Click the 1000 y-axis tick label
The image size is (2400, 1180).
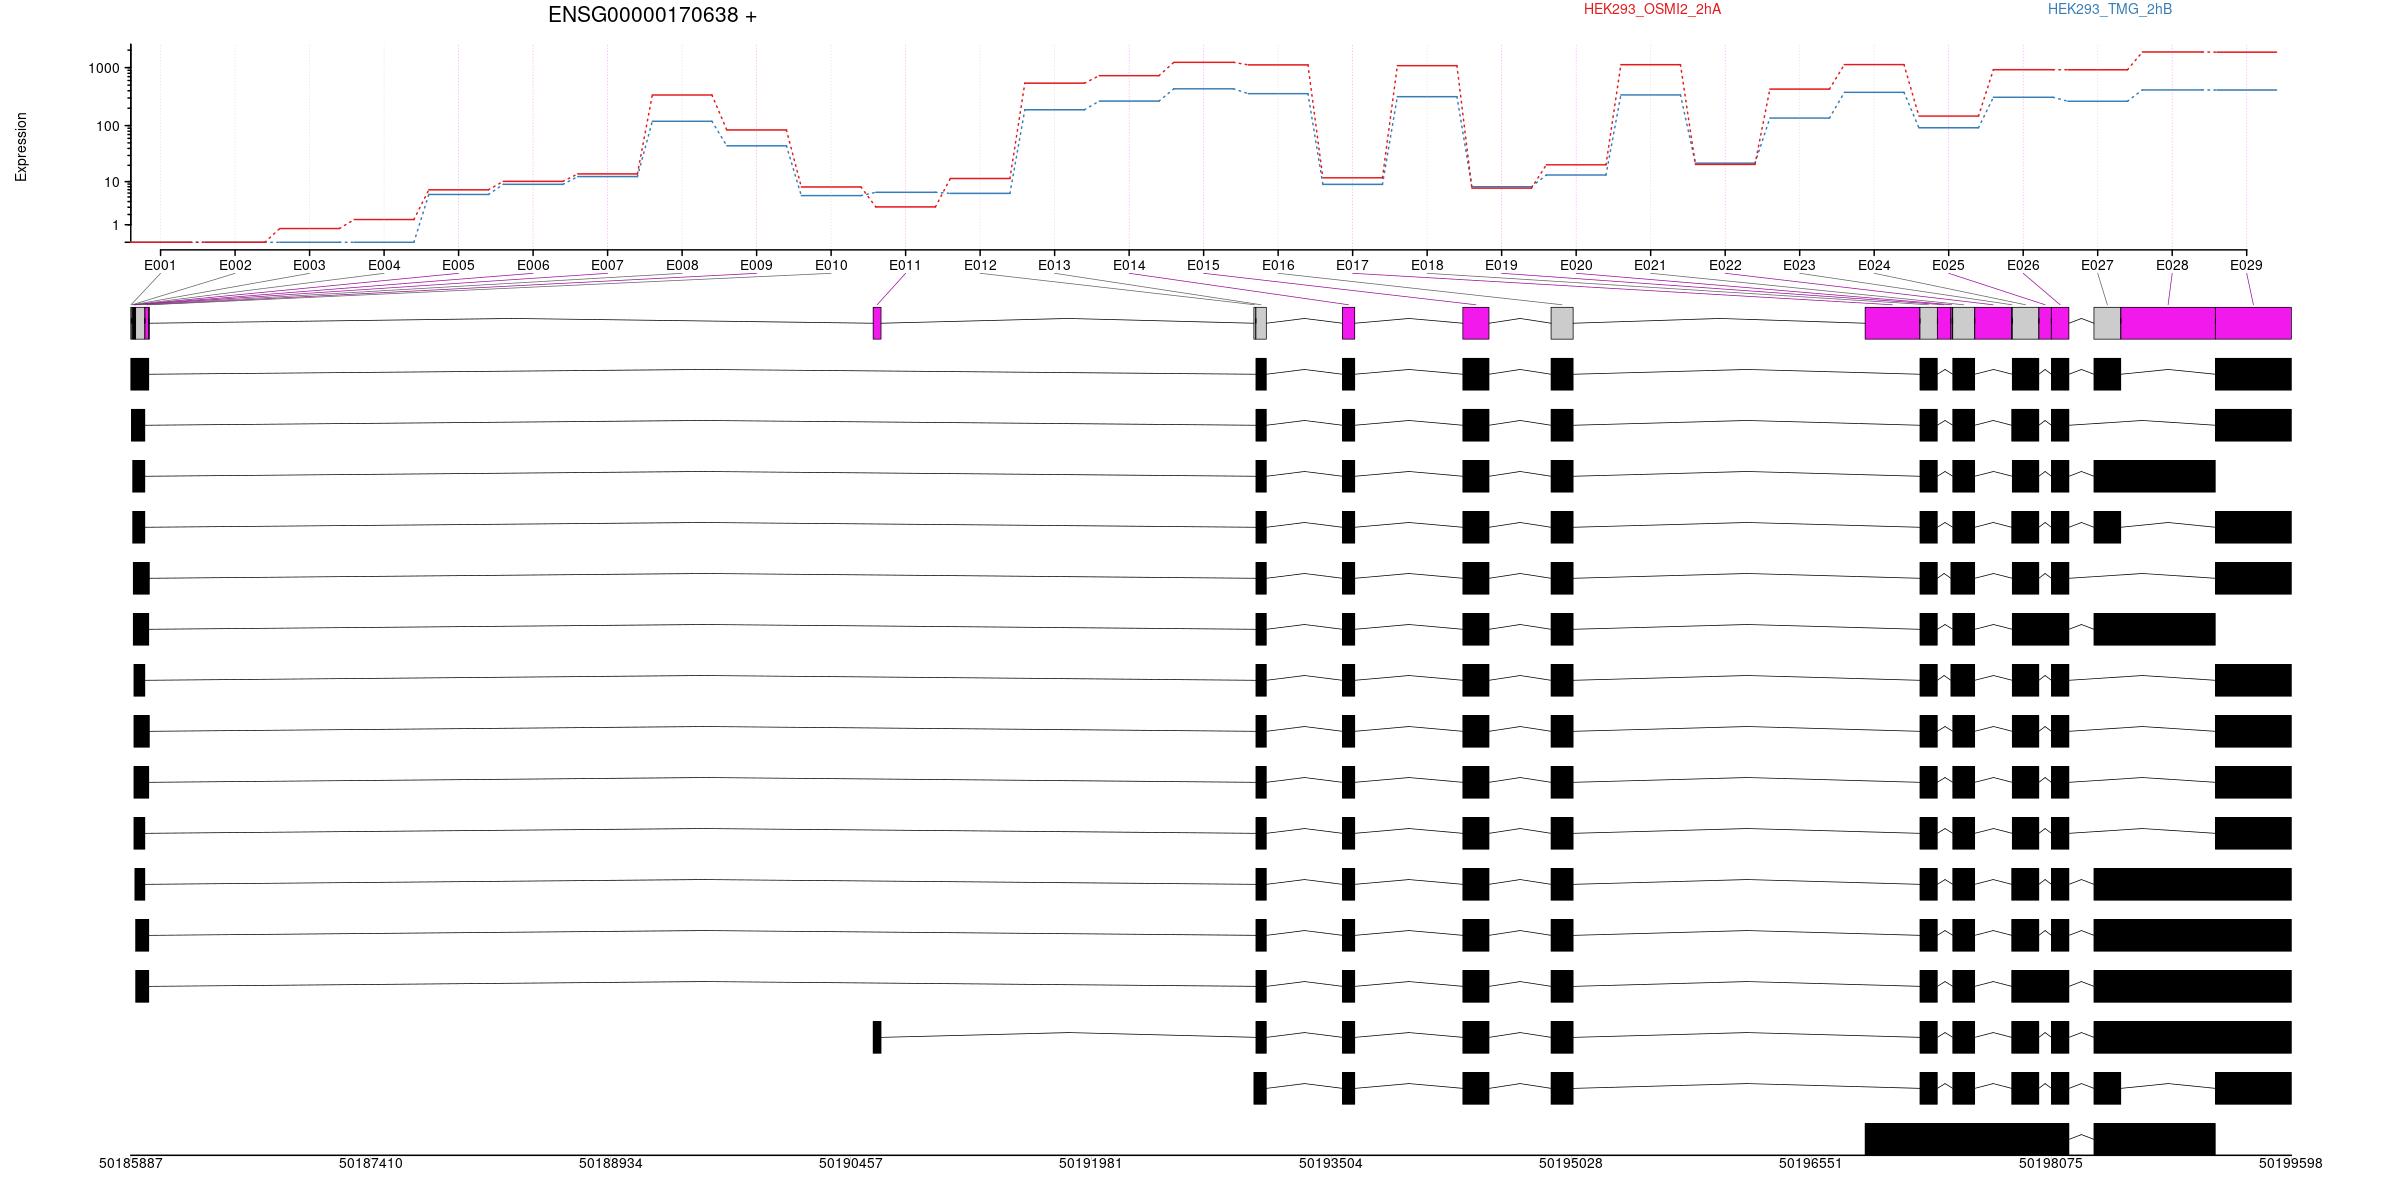(104, 69)
